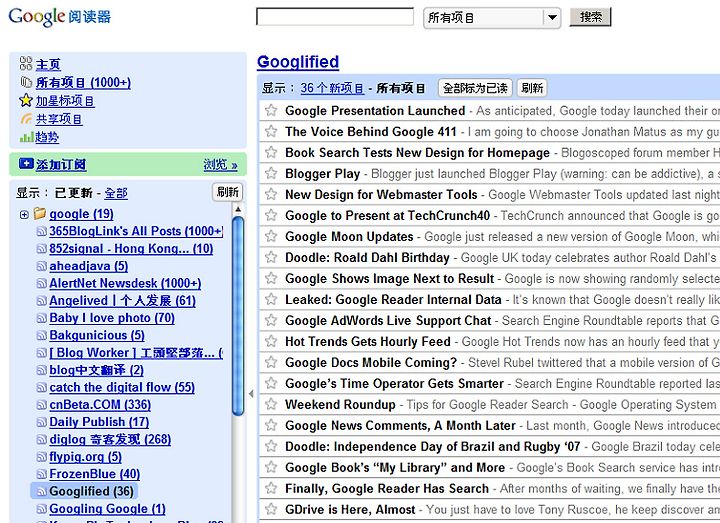This screenshot has height=523, width=720.
Task: Star the Google Presentation Launched item
Action: [271, 110]
